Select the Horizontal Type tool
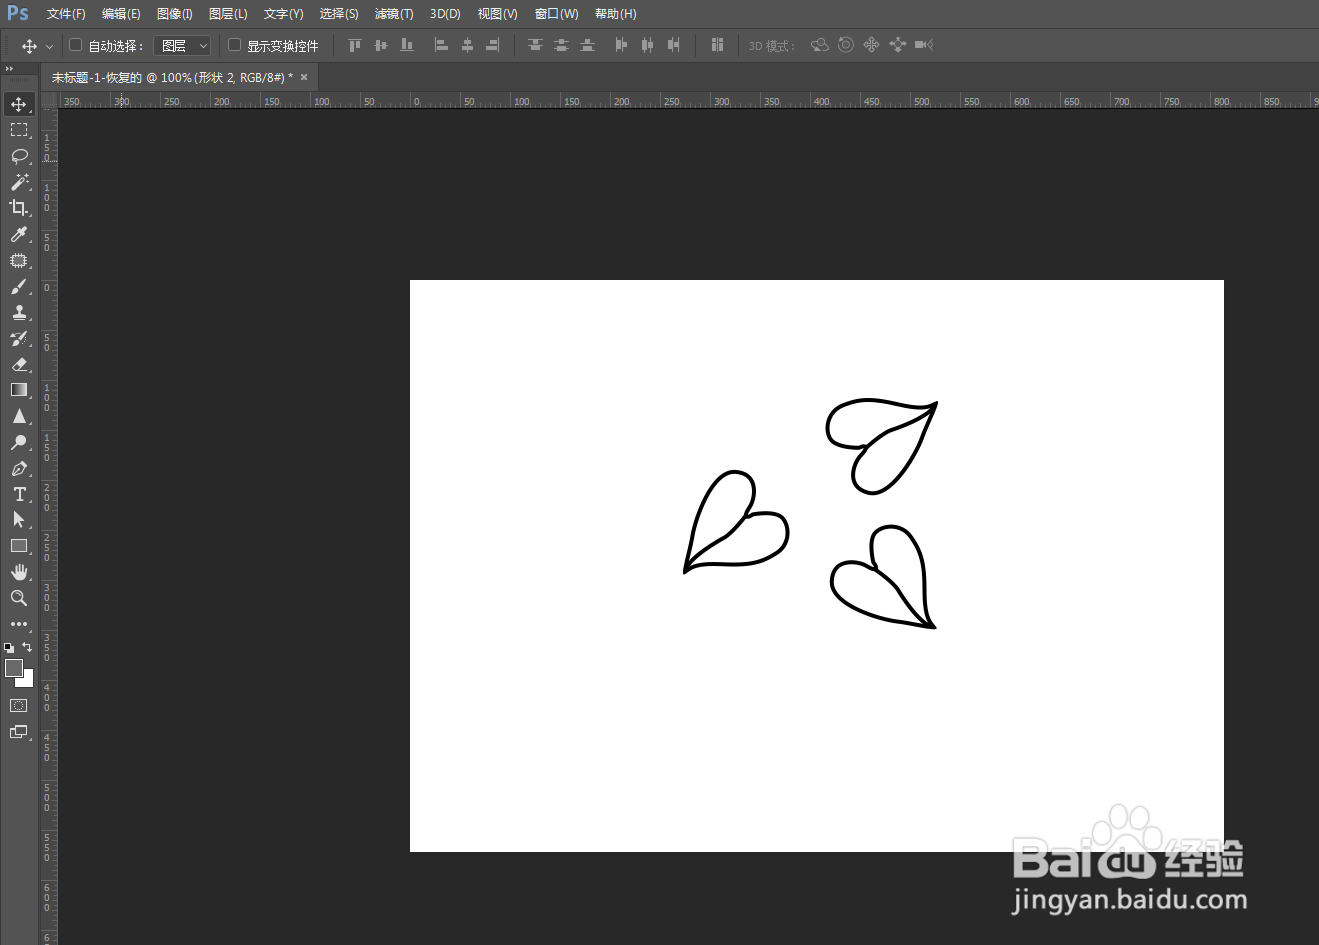Image resolution: width=1319 pixels, height=945 pixels. (19, 494)
